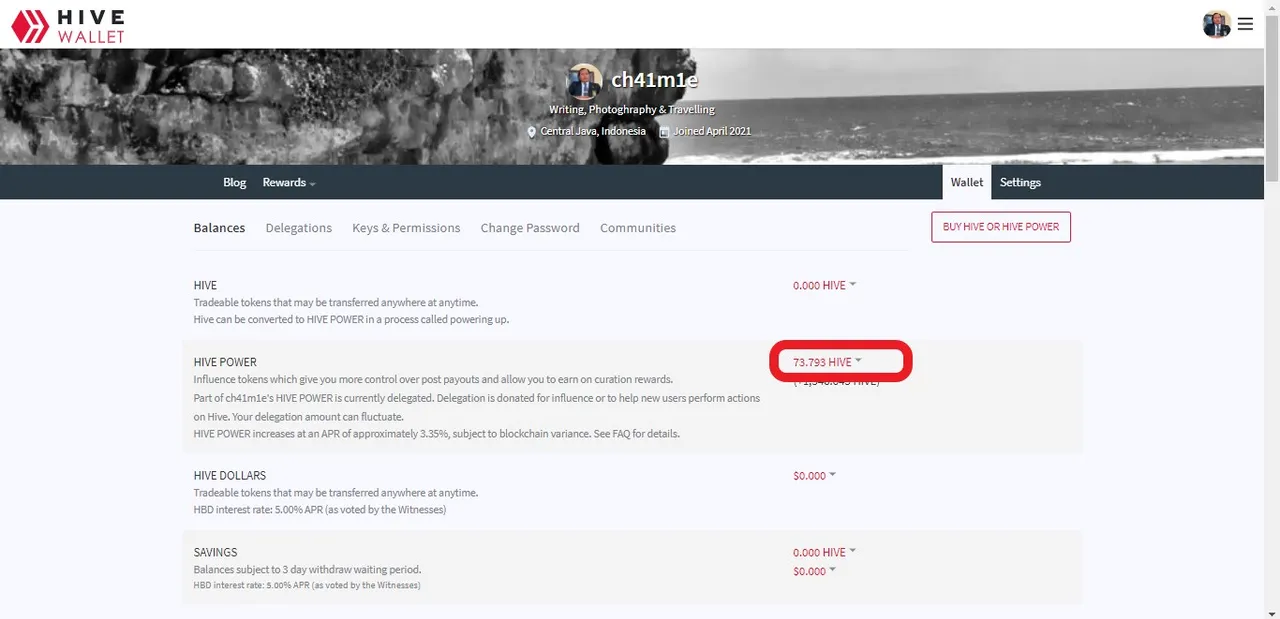Click the 'Joined April 2021' text
The height and width of the screenshot is (619, 1280).
pyautogui.click(x=712, y=131)
